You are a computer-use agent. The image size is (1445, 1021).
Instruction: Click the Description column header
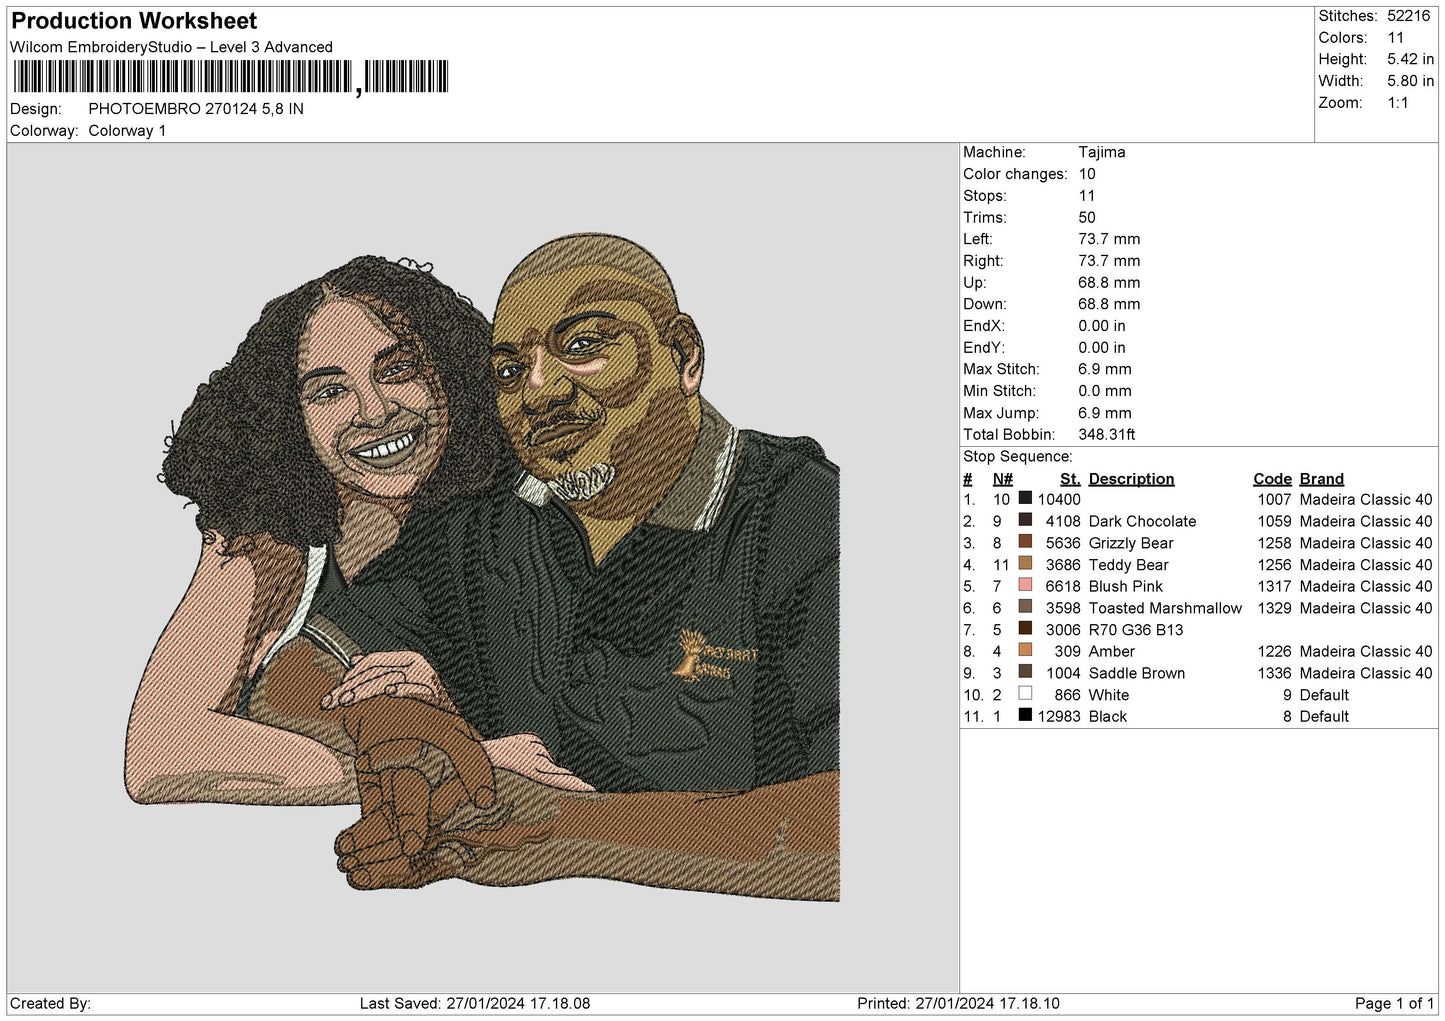[1131, 479]
